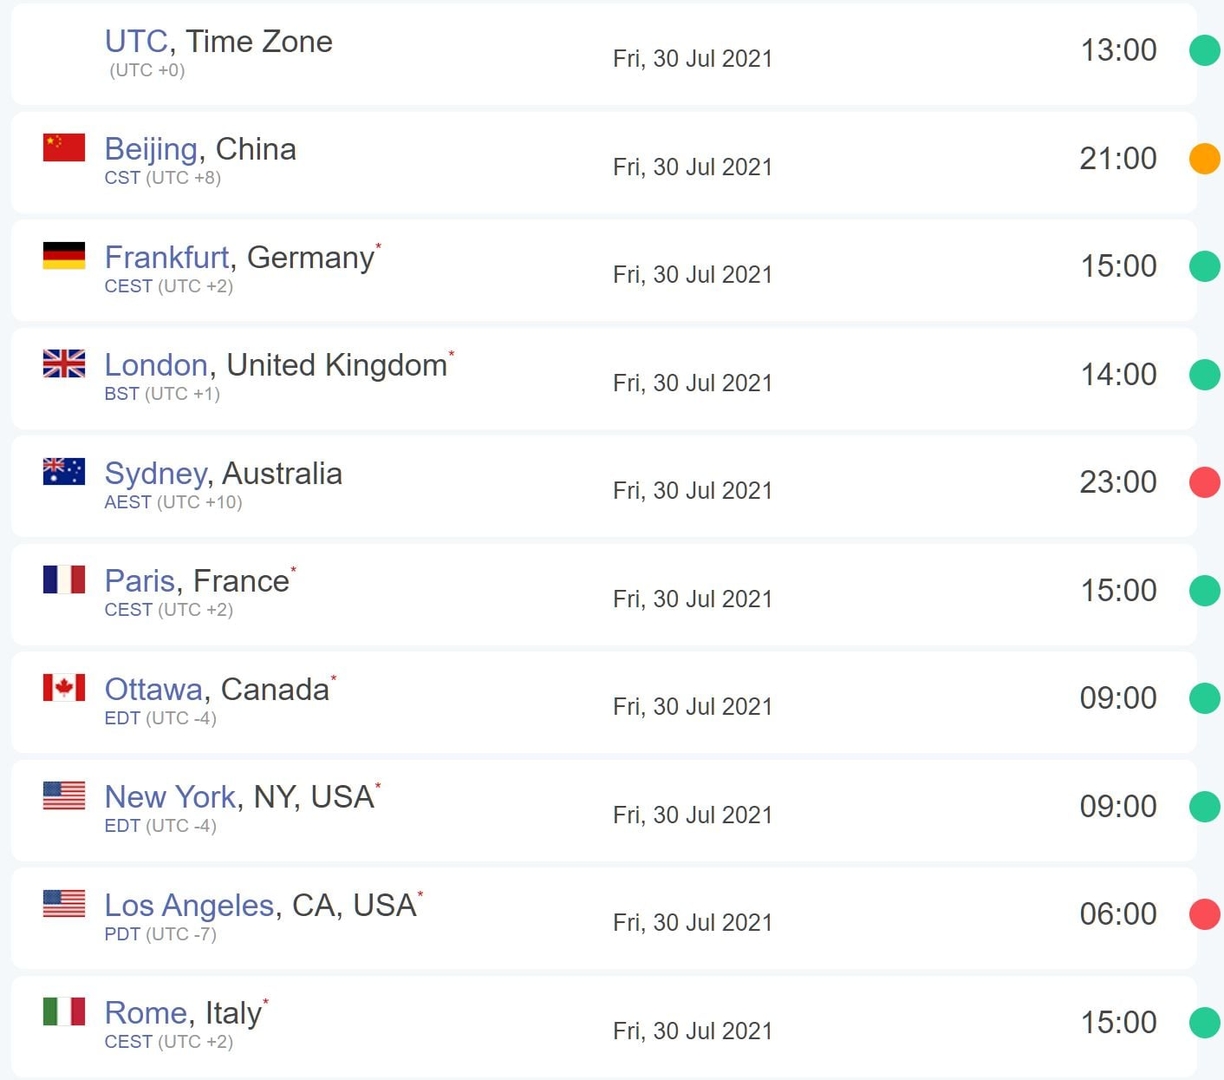Click the date in the Rome row
The height and width of the screenshot is (1080, 1224).
pos(693,1031)
